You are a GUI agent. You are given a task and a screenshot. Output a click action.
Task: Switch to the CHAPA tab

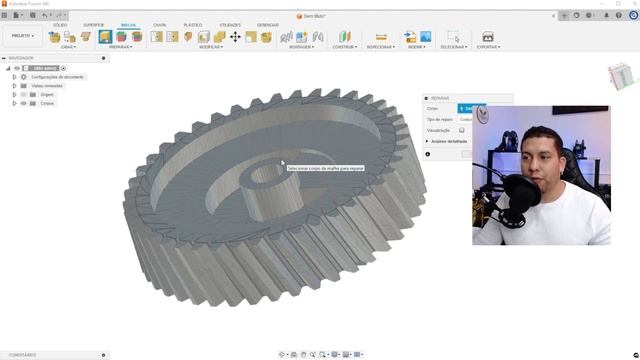pyautogui.click(x=160, y=25)
